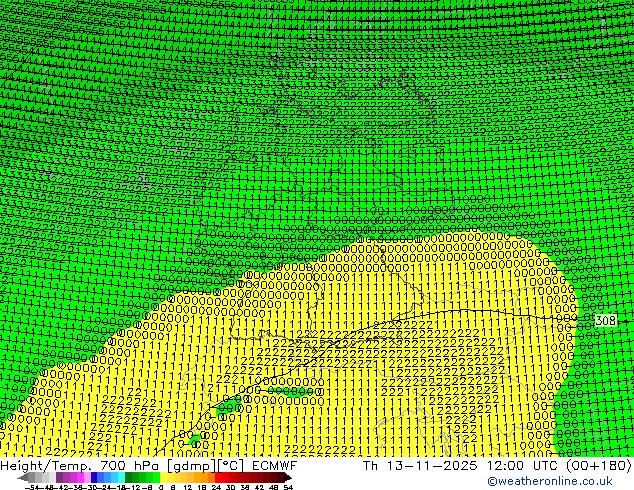Click the ECMWF model name label
This screenshot has width=634, height=490.
[x=275, y=465]
